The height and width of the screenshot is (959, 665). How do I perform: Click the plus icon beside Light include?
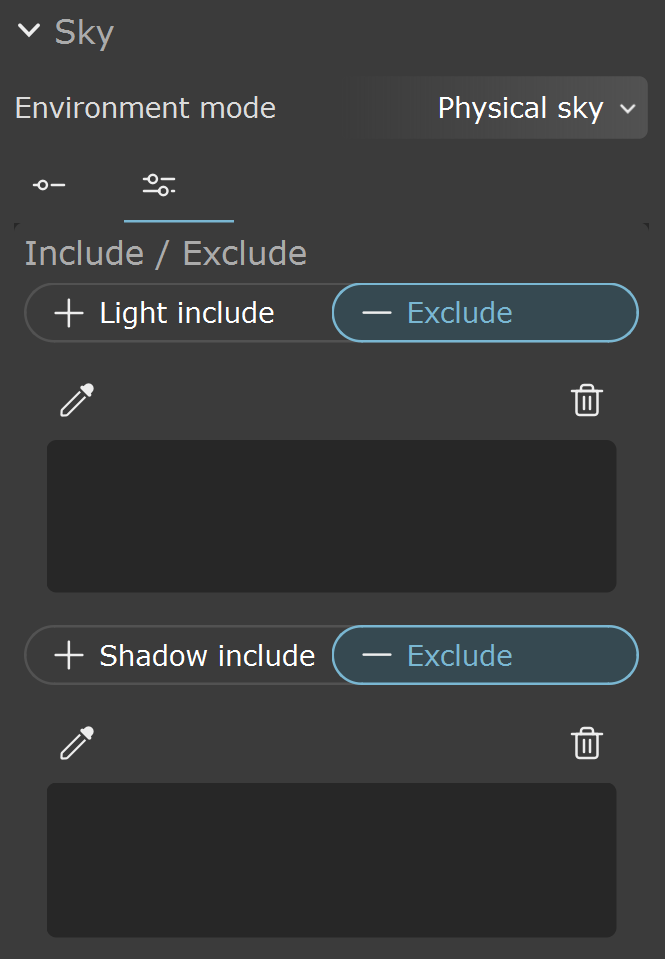69,313
